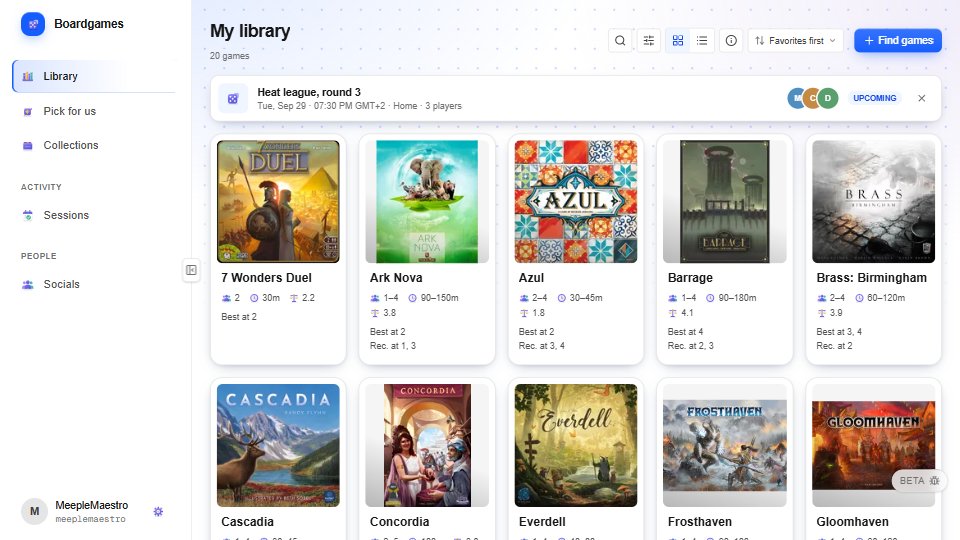Open the filters sliders icon
960x540 pixels.
648,40
